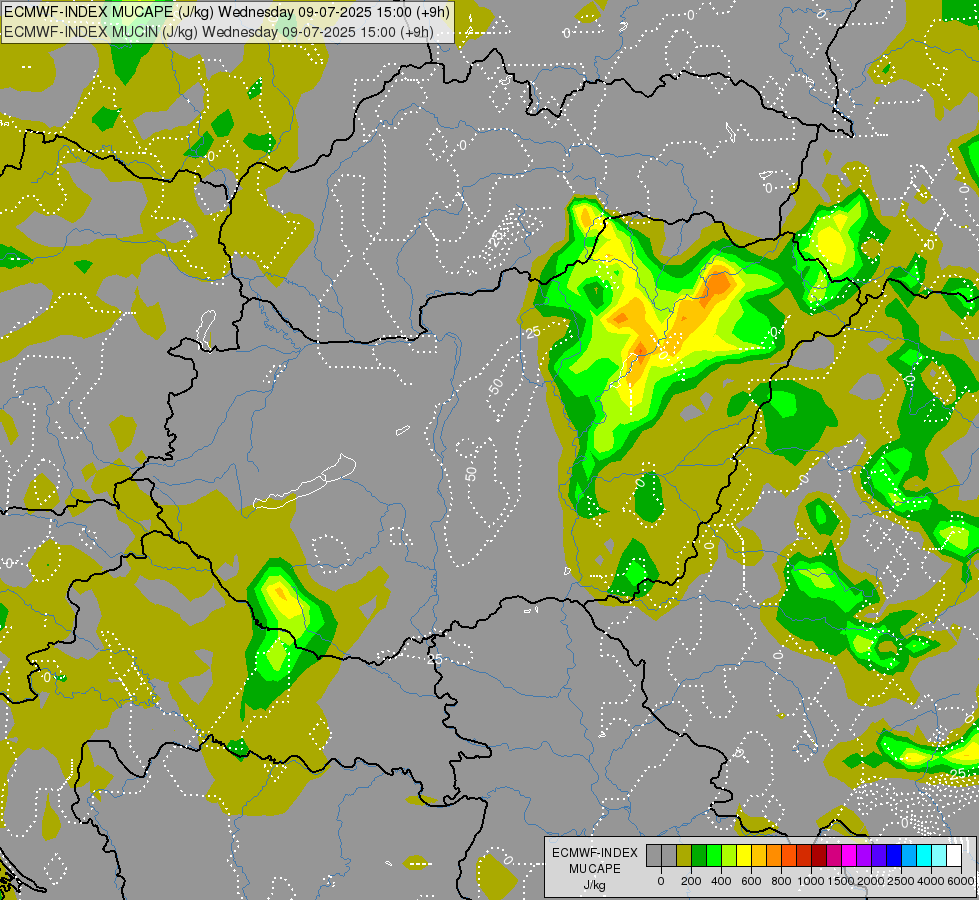Viewport: 979px width, 900px height.
Task: Select the pure blue legend swatch
Action: coord(894,855)
